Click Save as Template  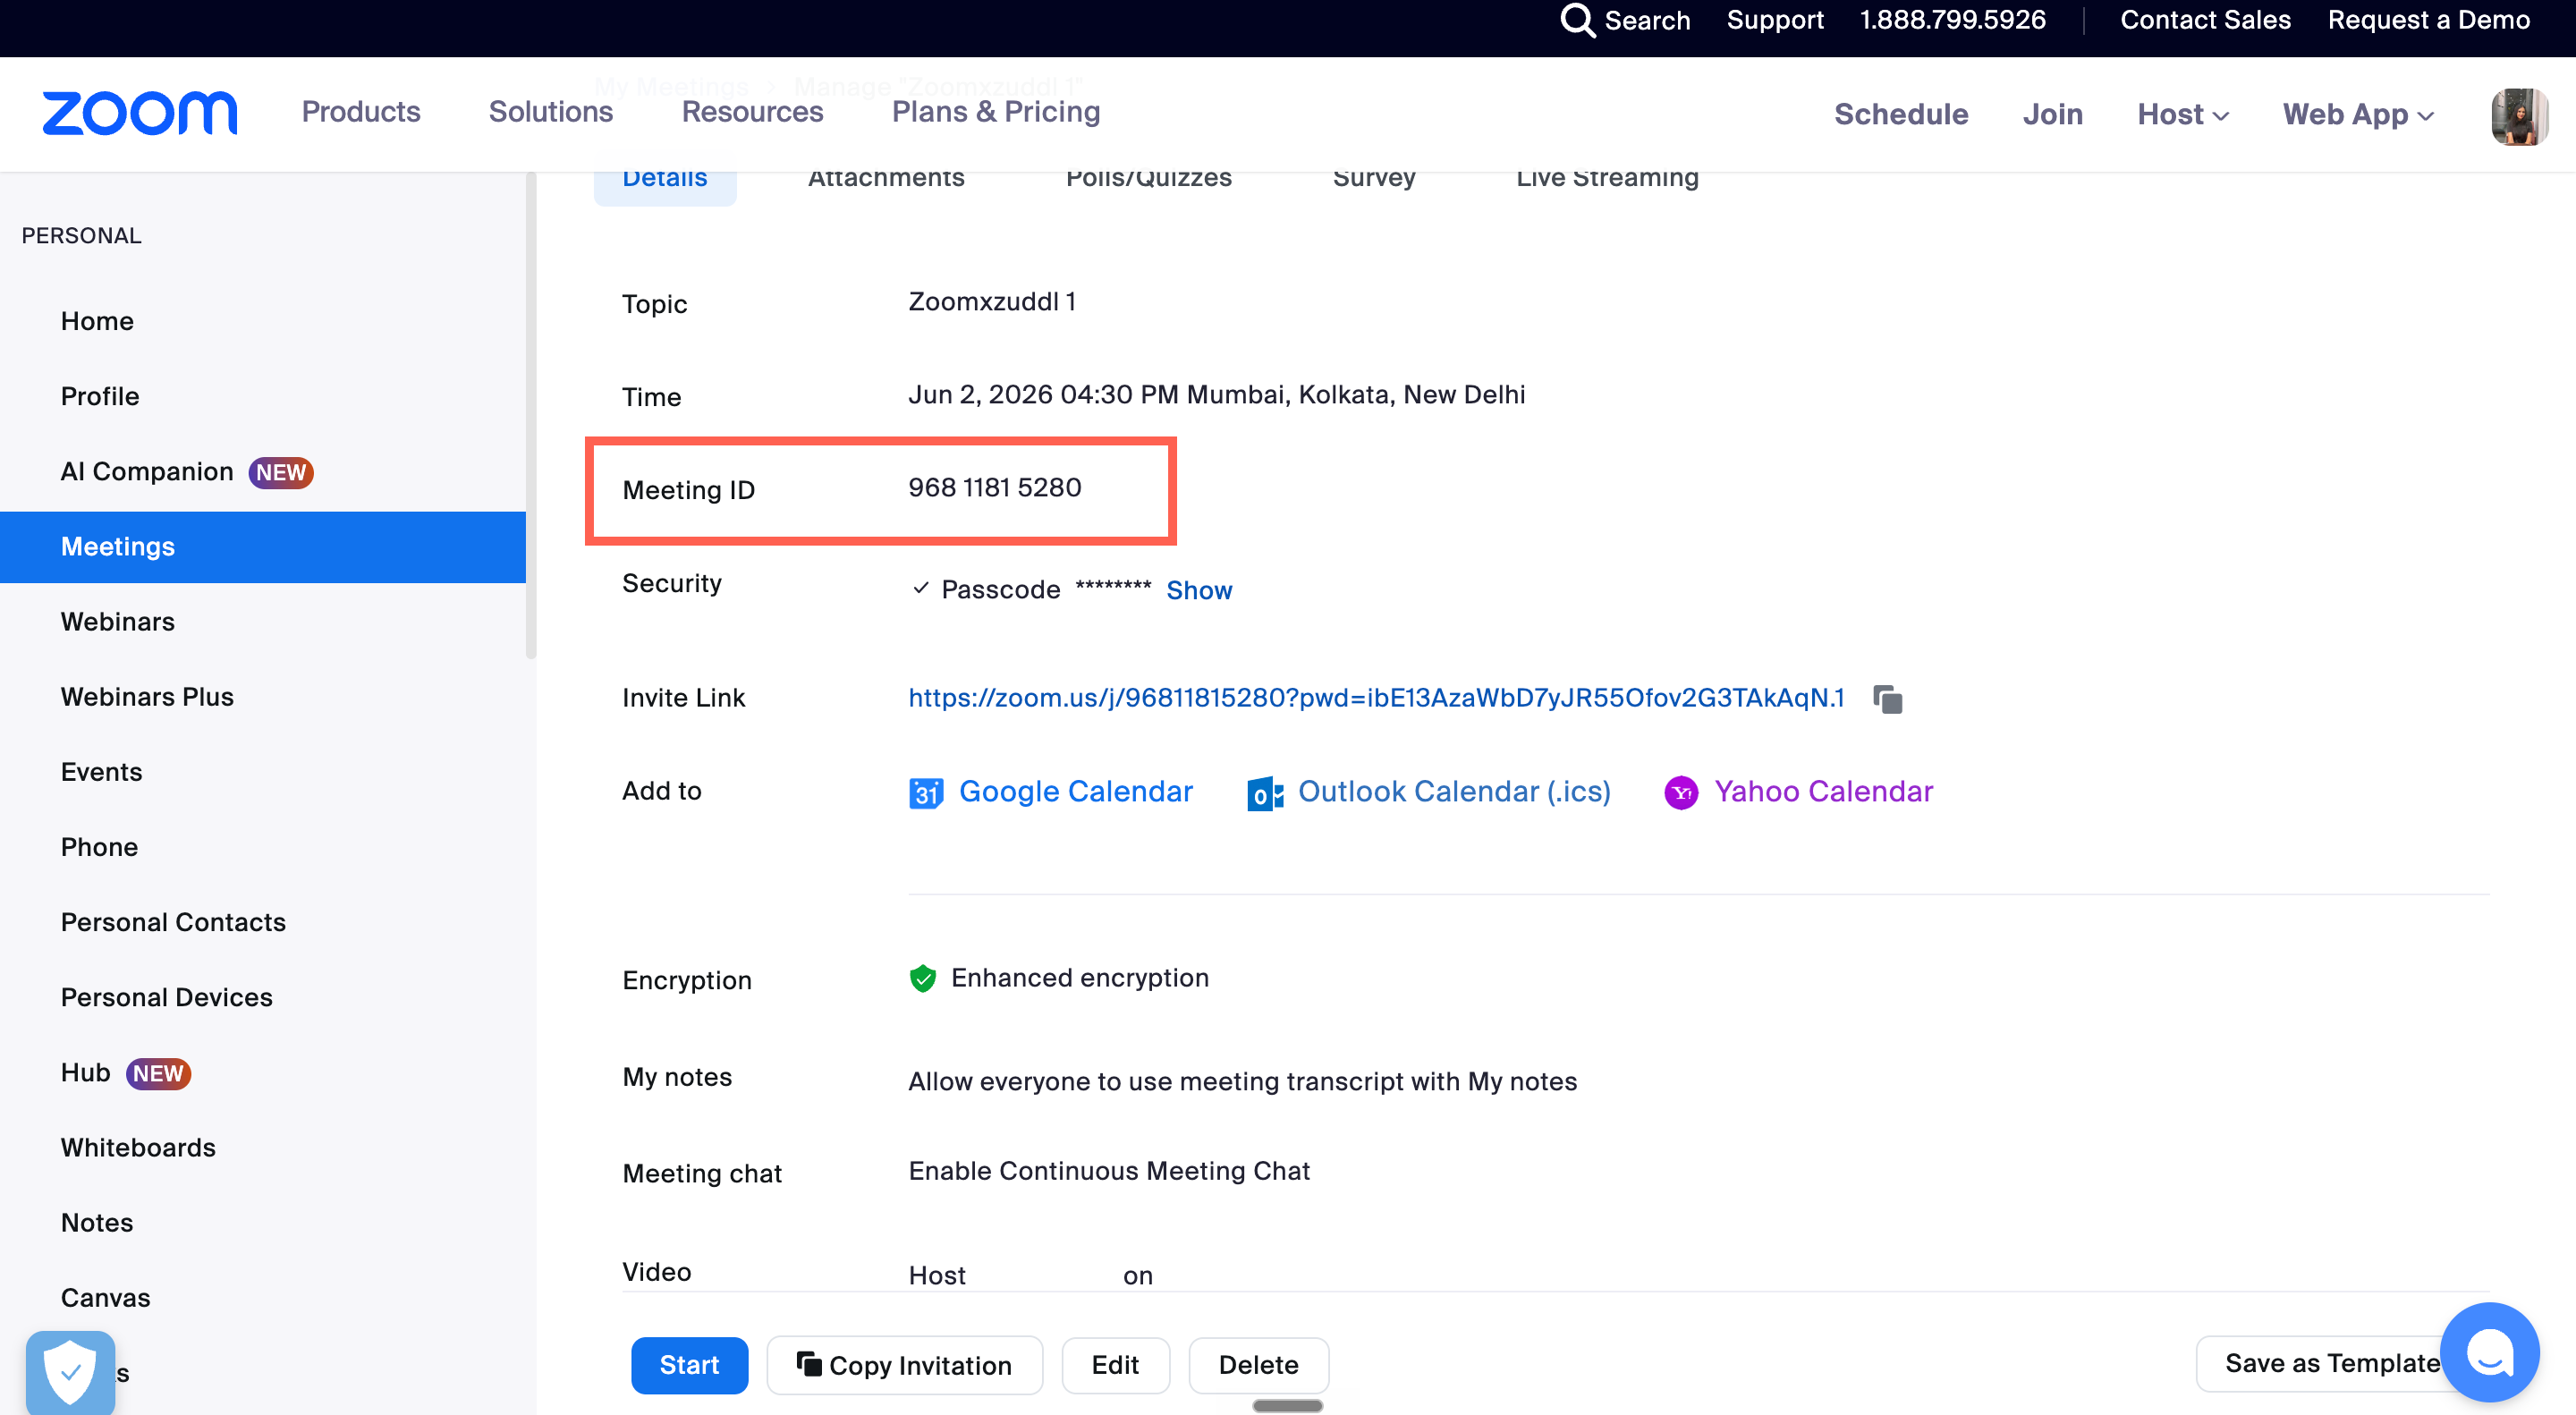click(2332, 1363)
